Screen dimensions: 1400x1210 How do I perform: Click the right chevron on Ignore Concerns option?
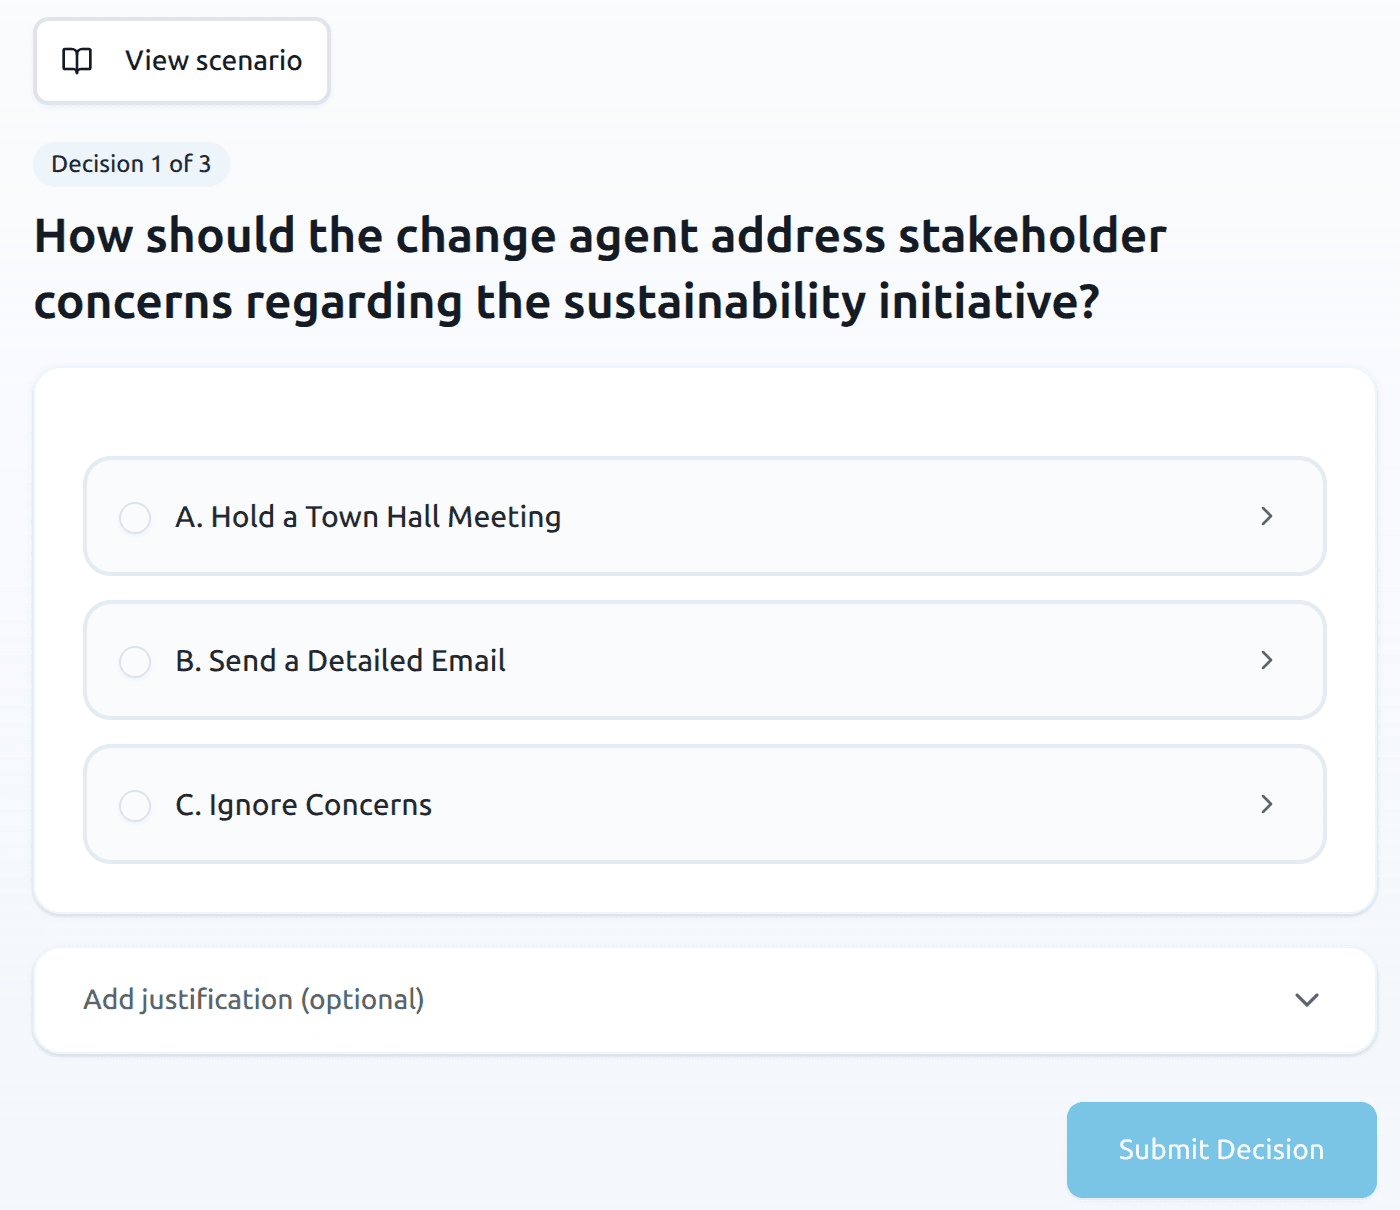(x=1266, y=804)
